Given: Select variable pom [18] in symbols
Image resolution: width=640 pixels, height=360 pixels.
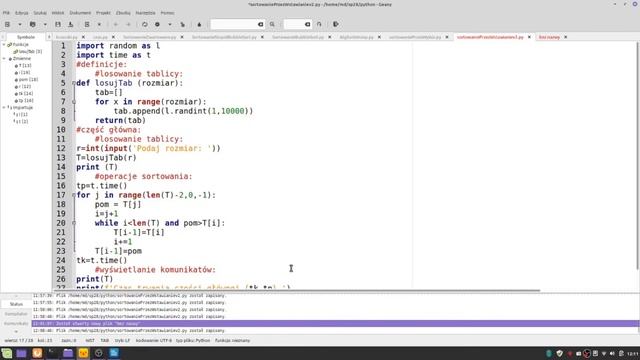Looking at the screenshot, I should point(26,80).
